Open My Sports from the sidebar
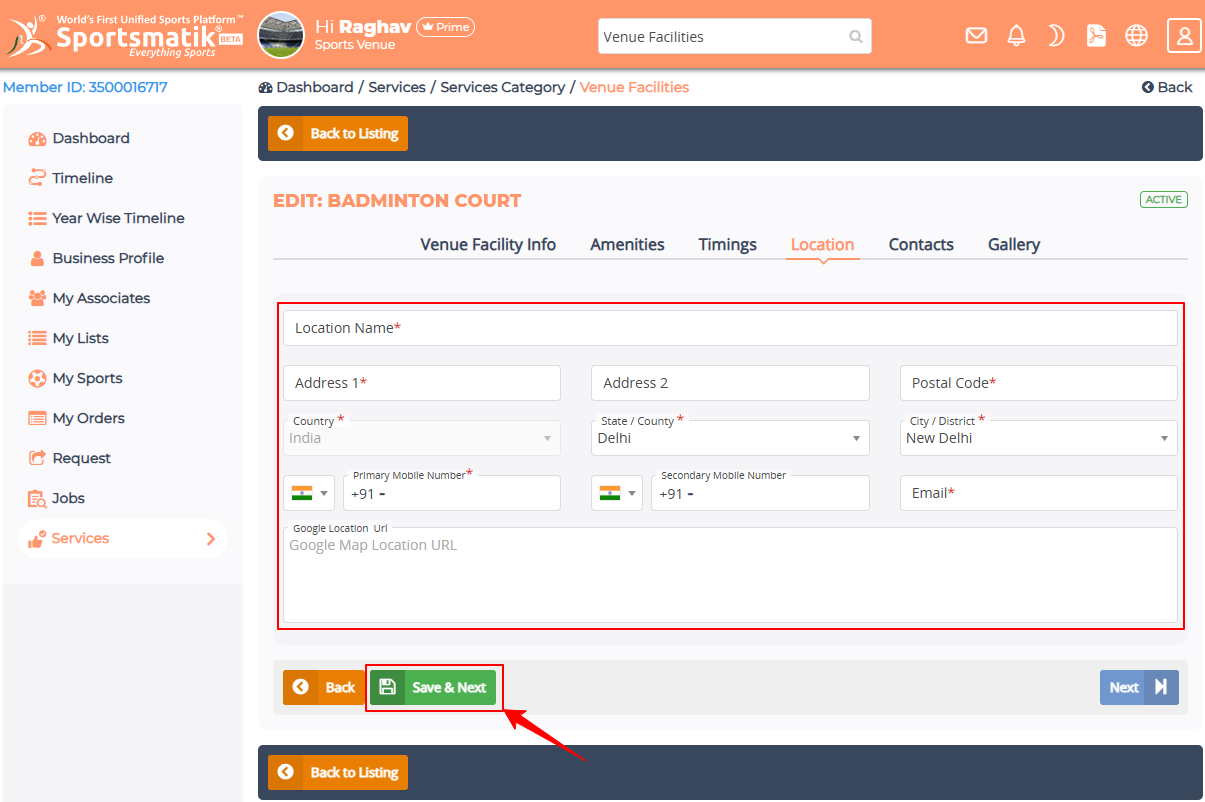The width and height of the screenshot is (1205, 802). click(87, 378)
